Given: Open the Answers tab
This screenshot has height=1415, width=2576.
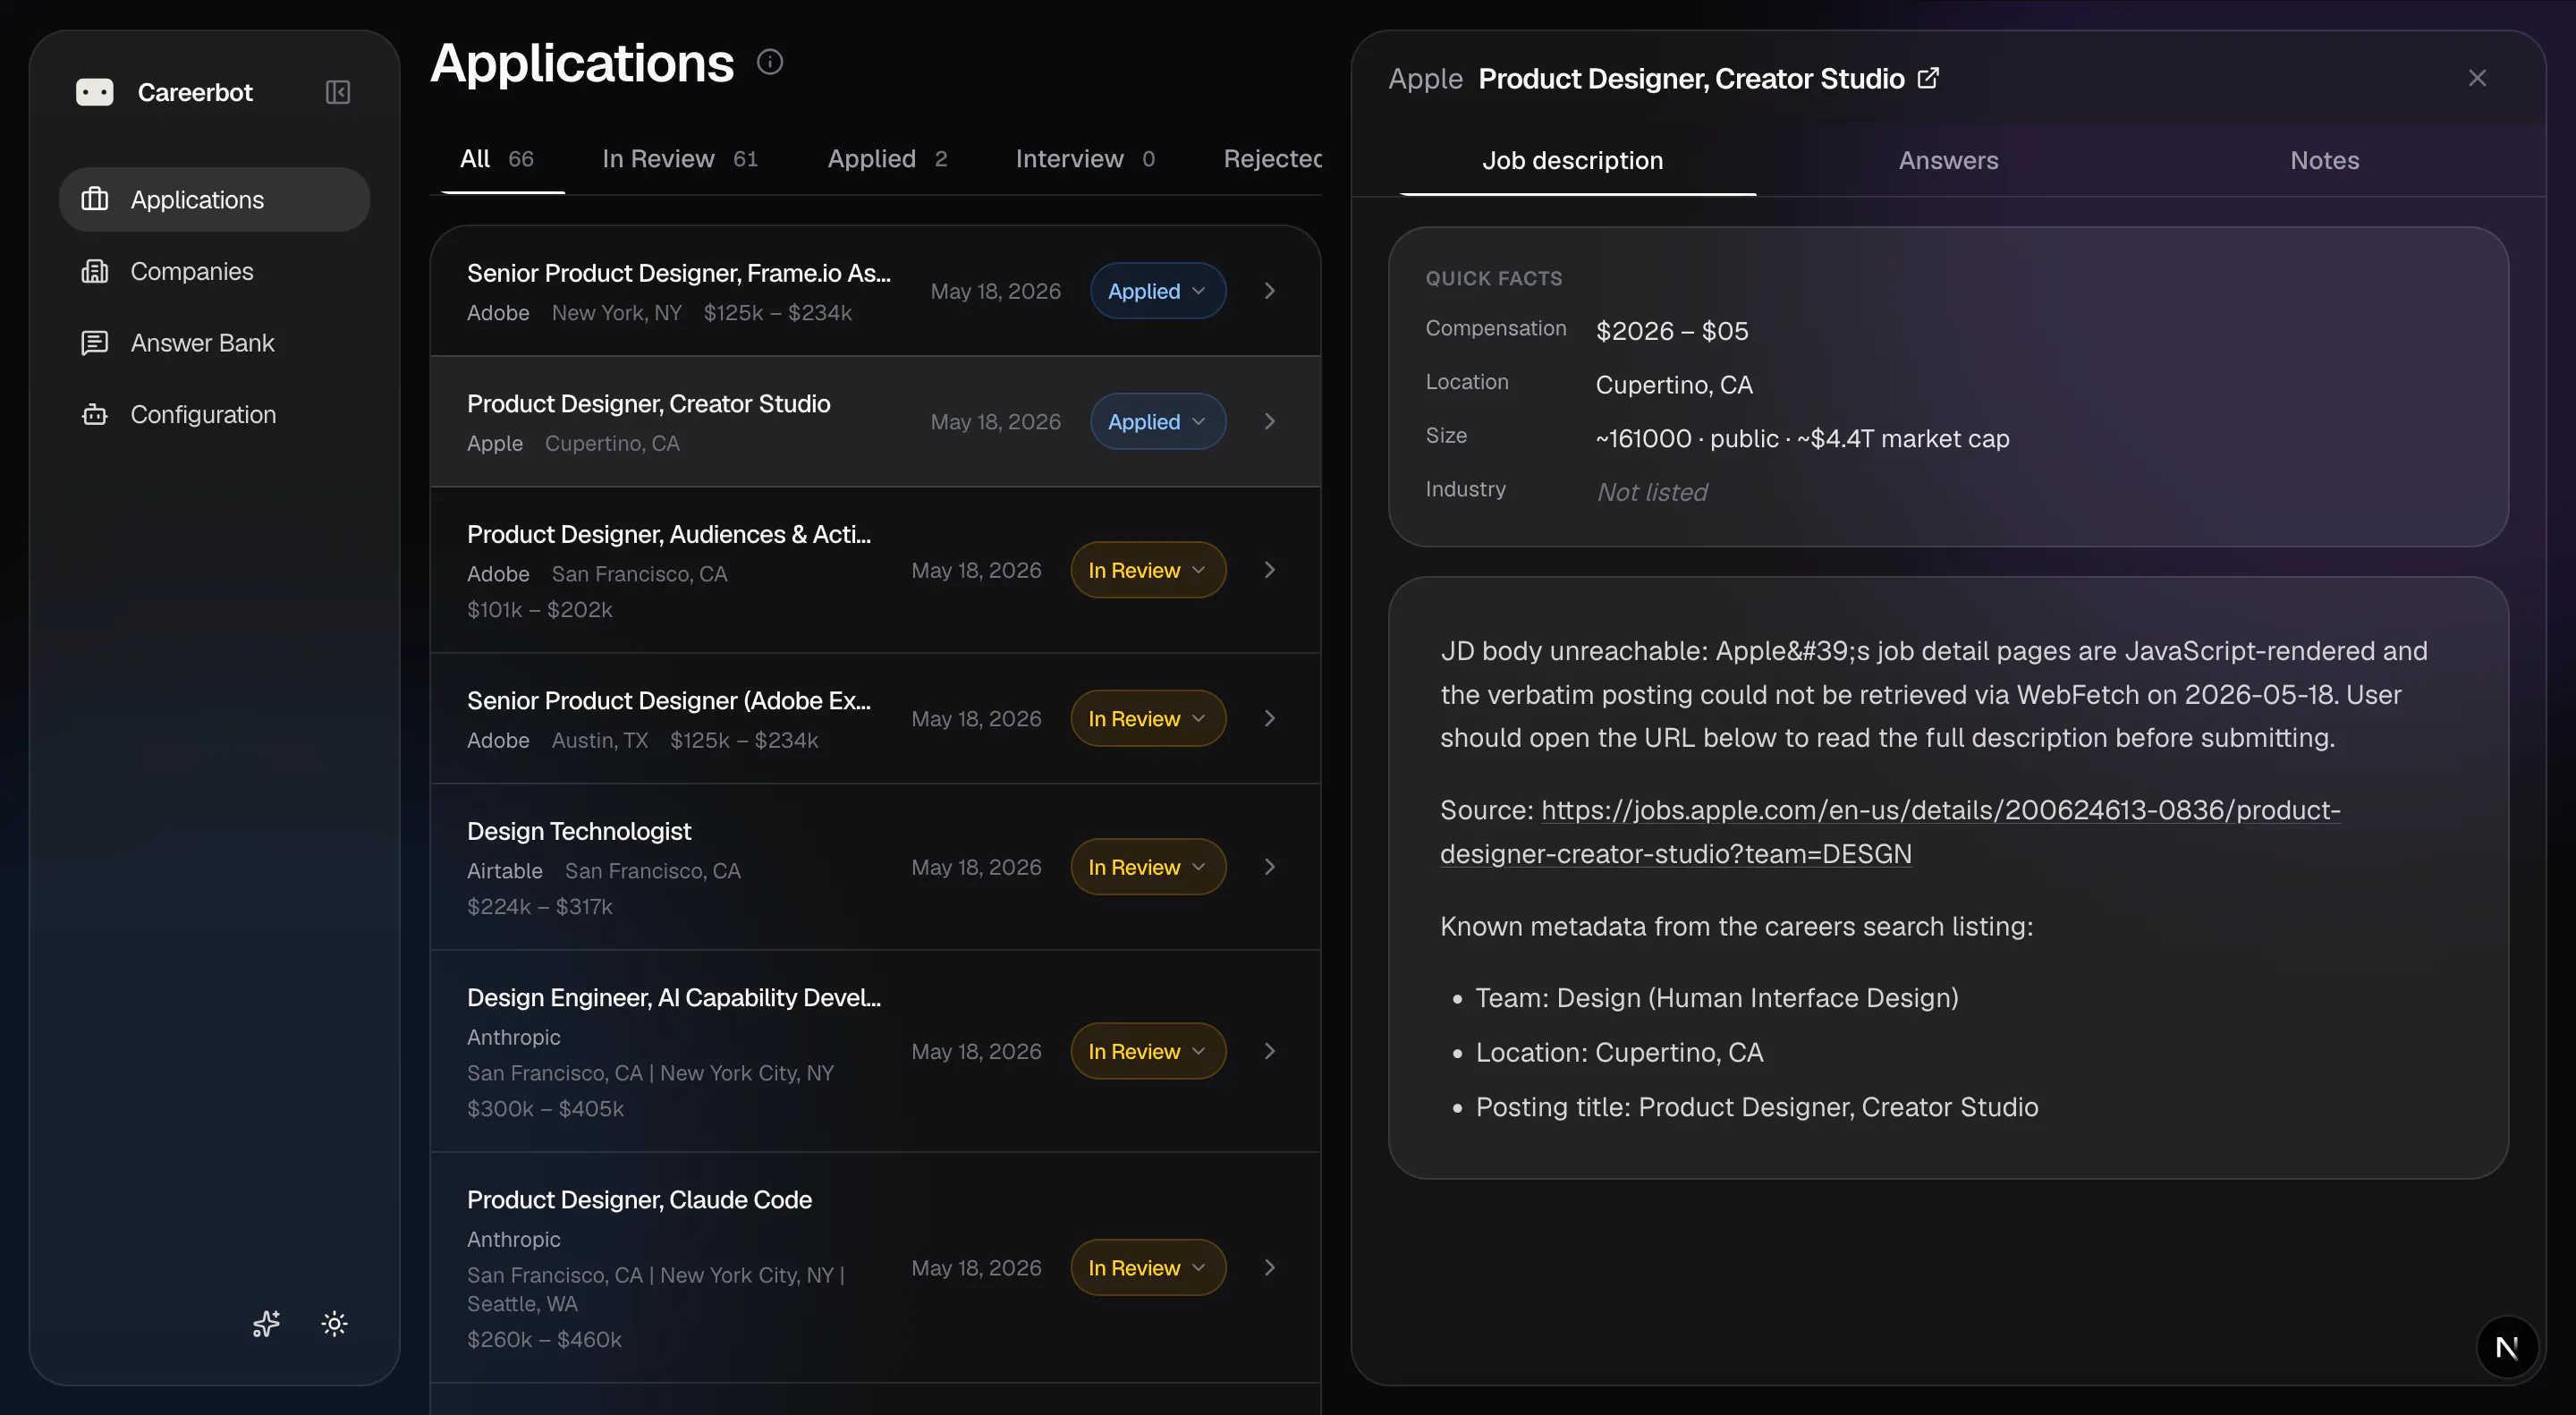Looking at the screenshot, I should coord(1948,160).
